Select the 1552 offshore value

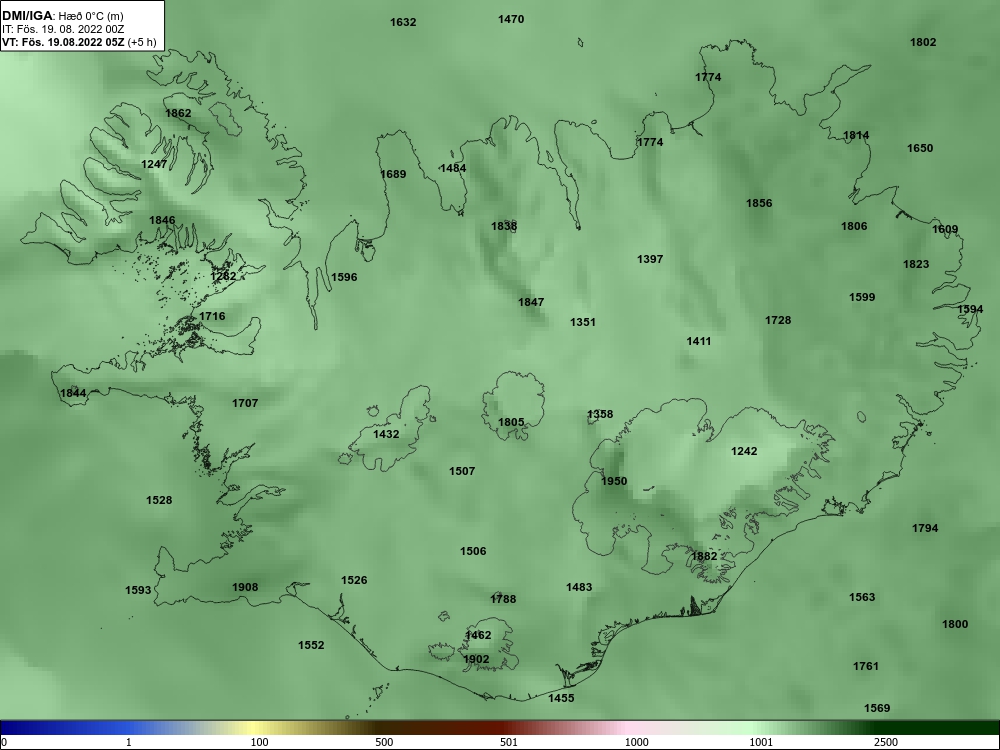[311, 645]
